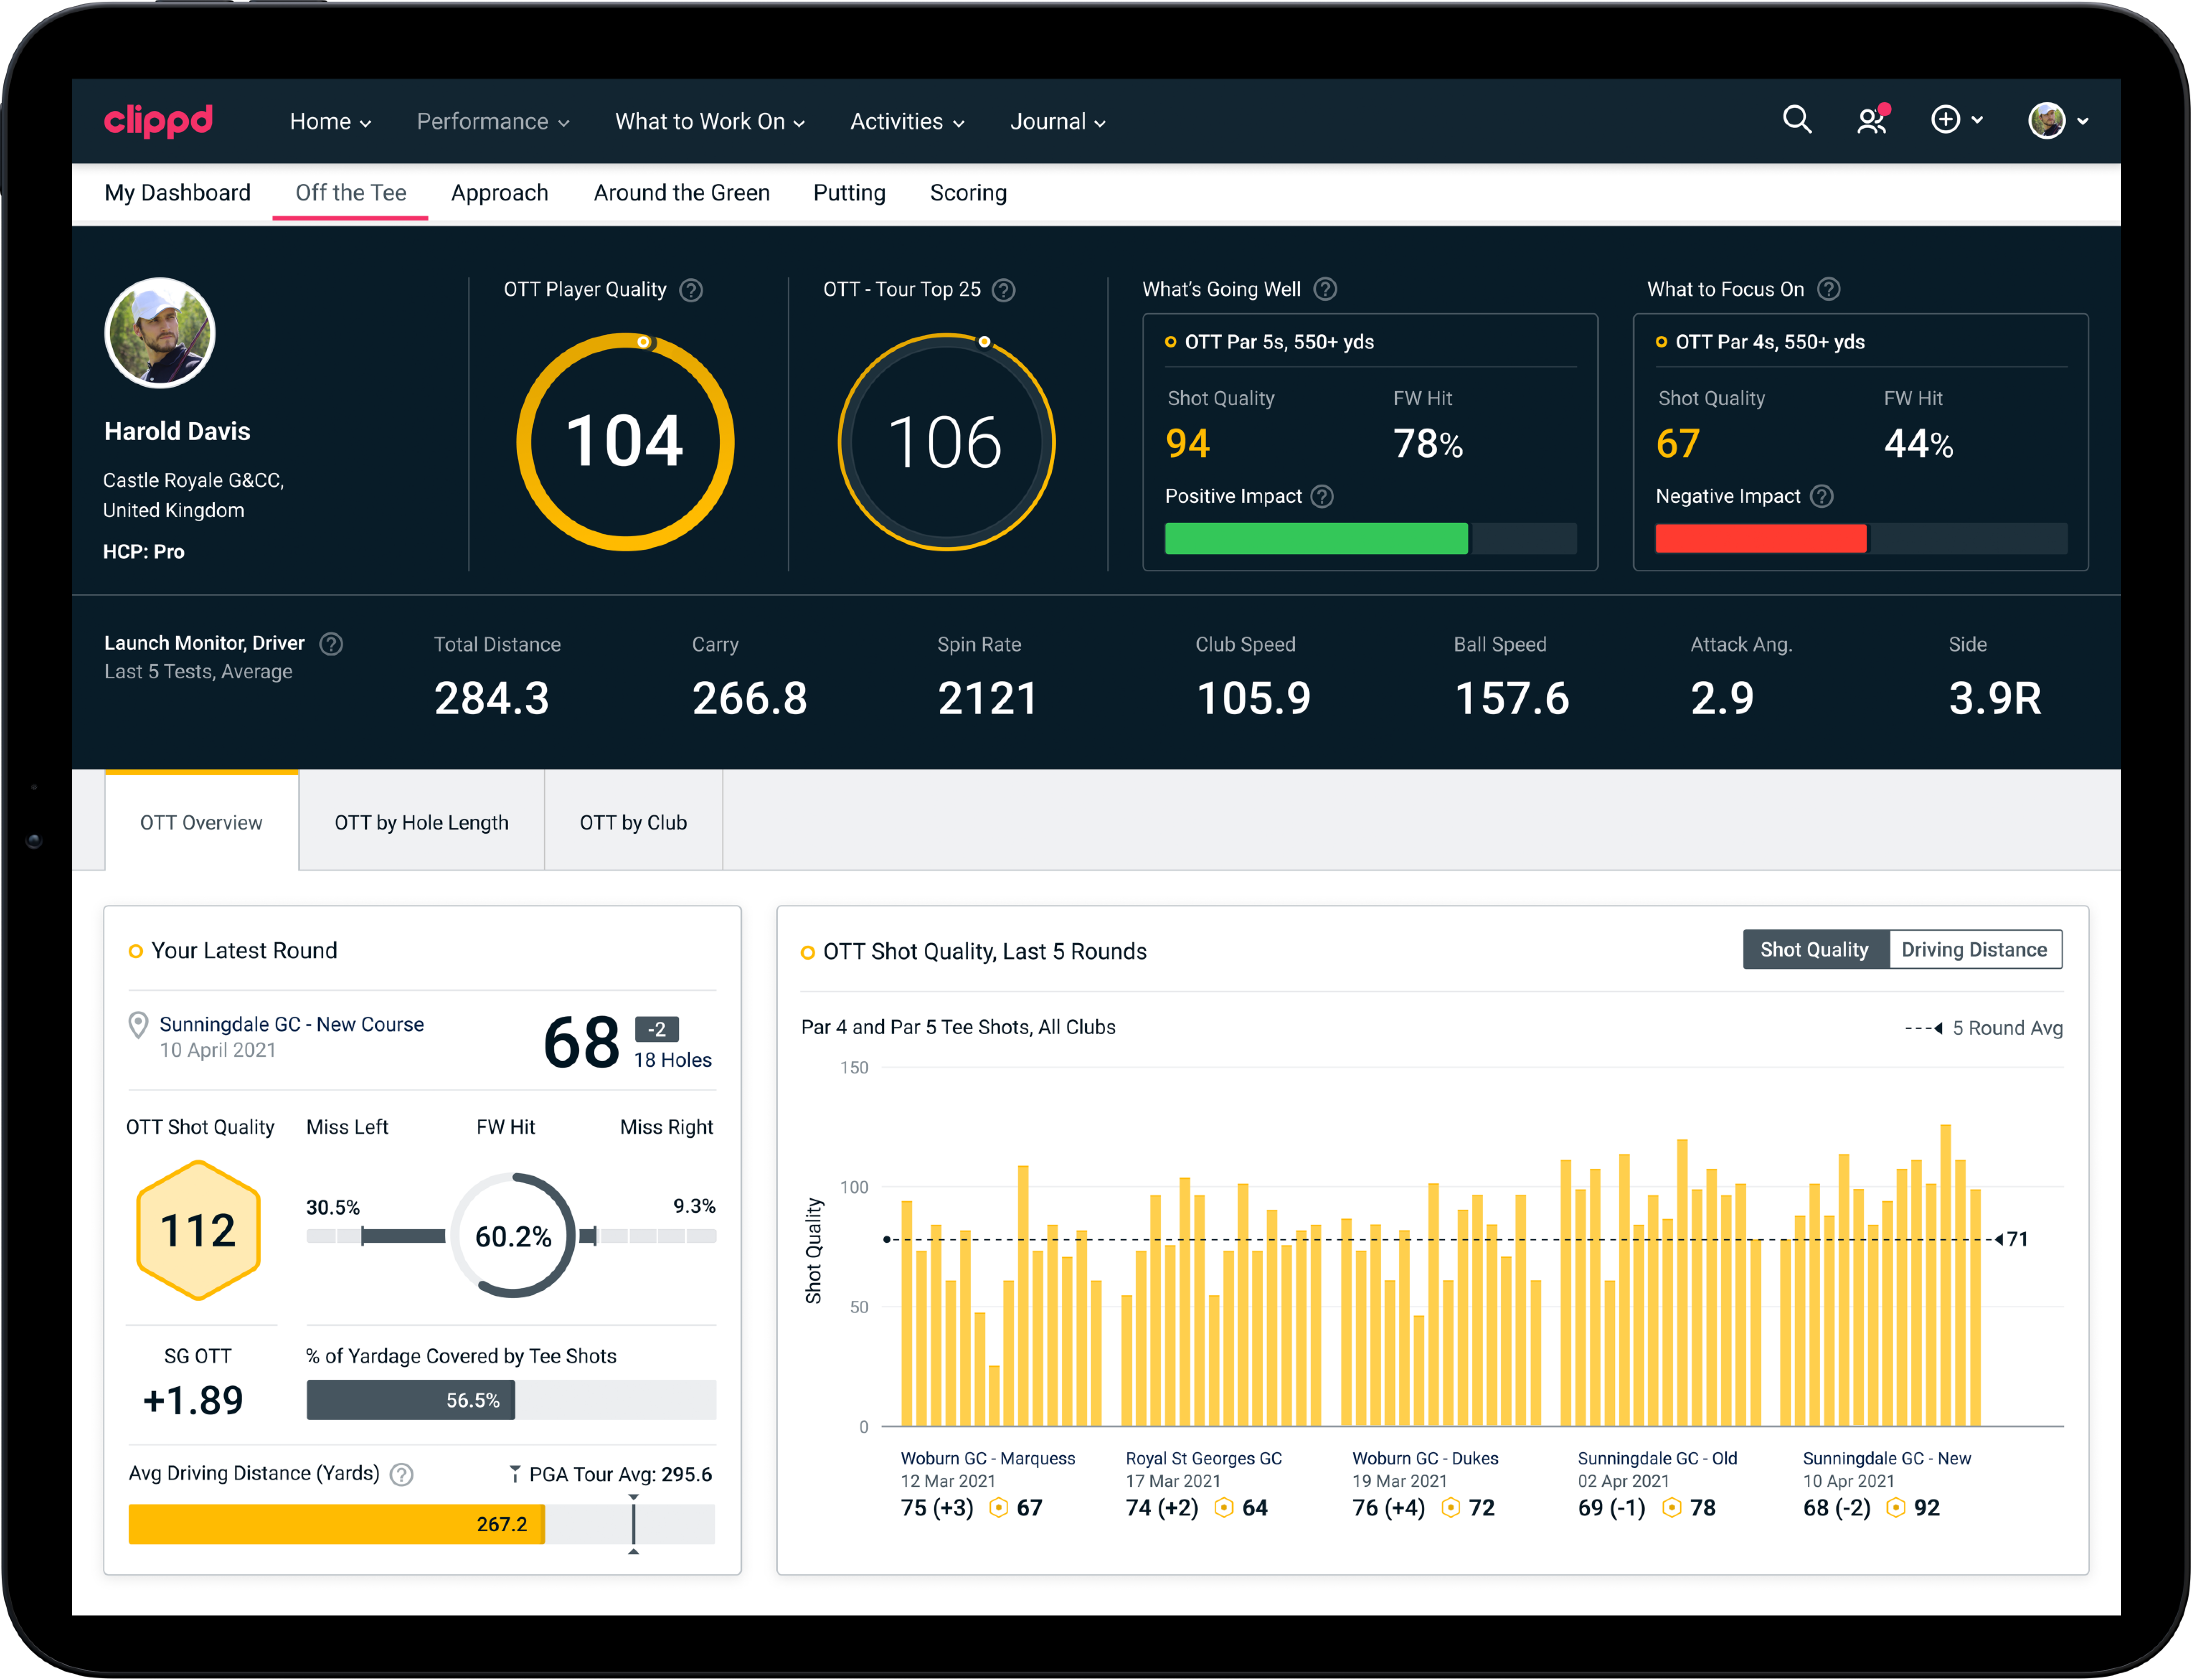
Task: Select the Shot Quality chart toggle
Action: 1814,949
